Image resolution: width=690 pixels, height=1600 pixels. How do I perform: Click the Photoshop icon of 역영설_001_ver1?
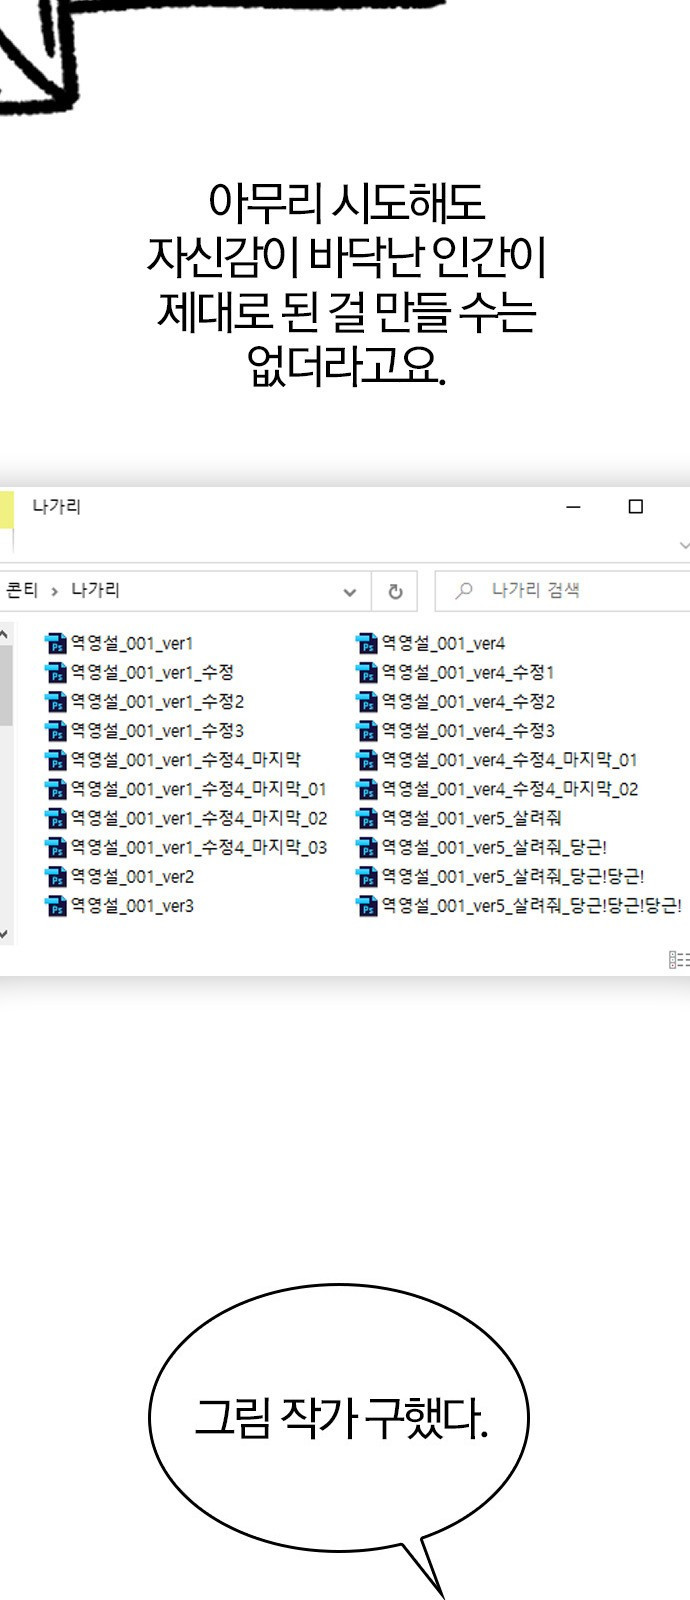pos(56,644)
